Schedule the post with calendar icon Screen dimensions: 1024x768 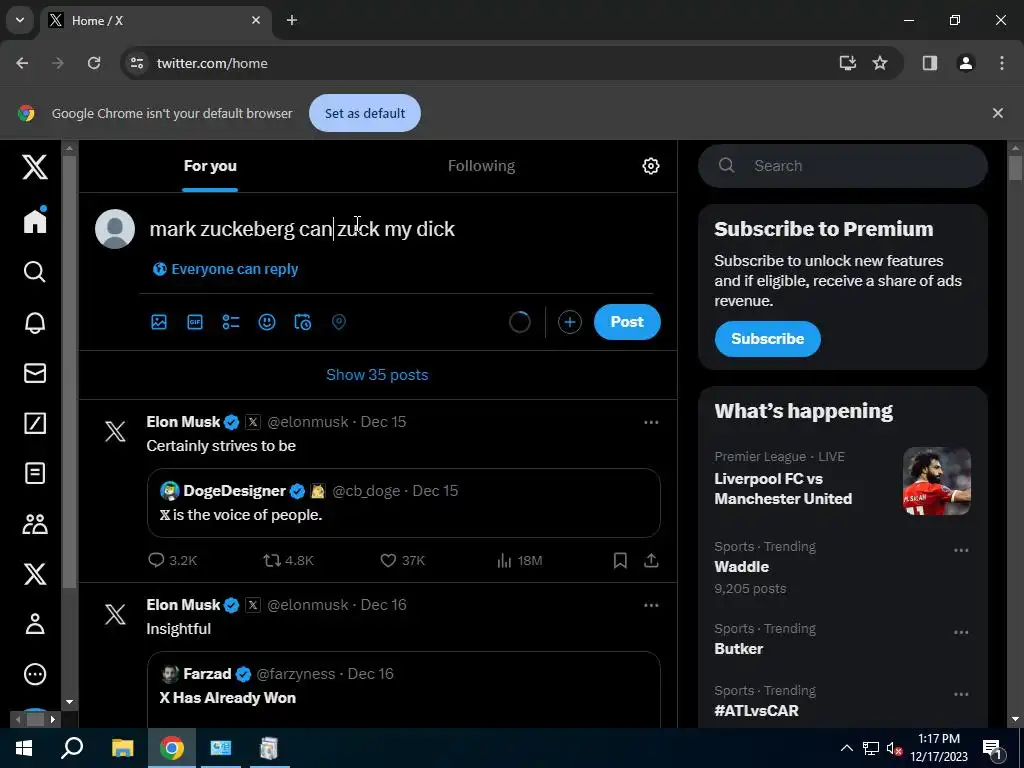point(302,322)
